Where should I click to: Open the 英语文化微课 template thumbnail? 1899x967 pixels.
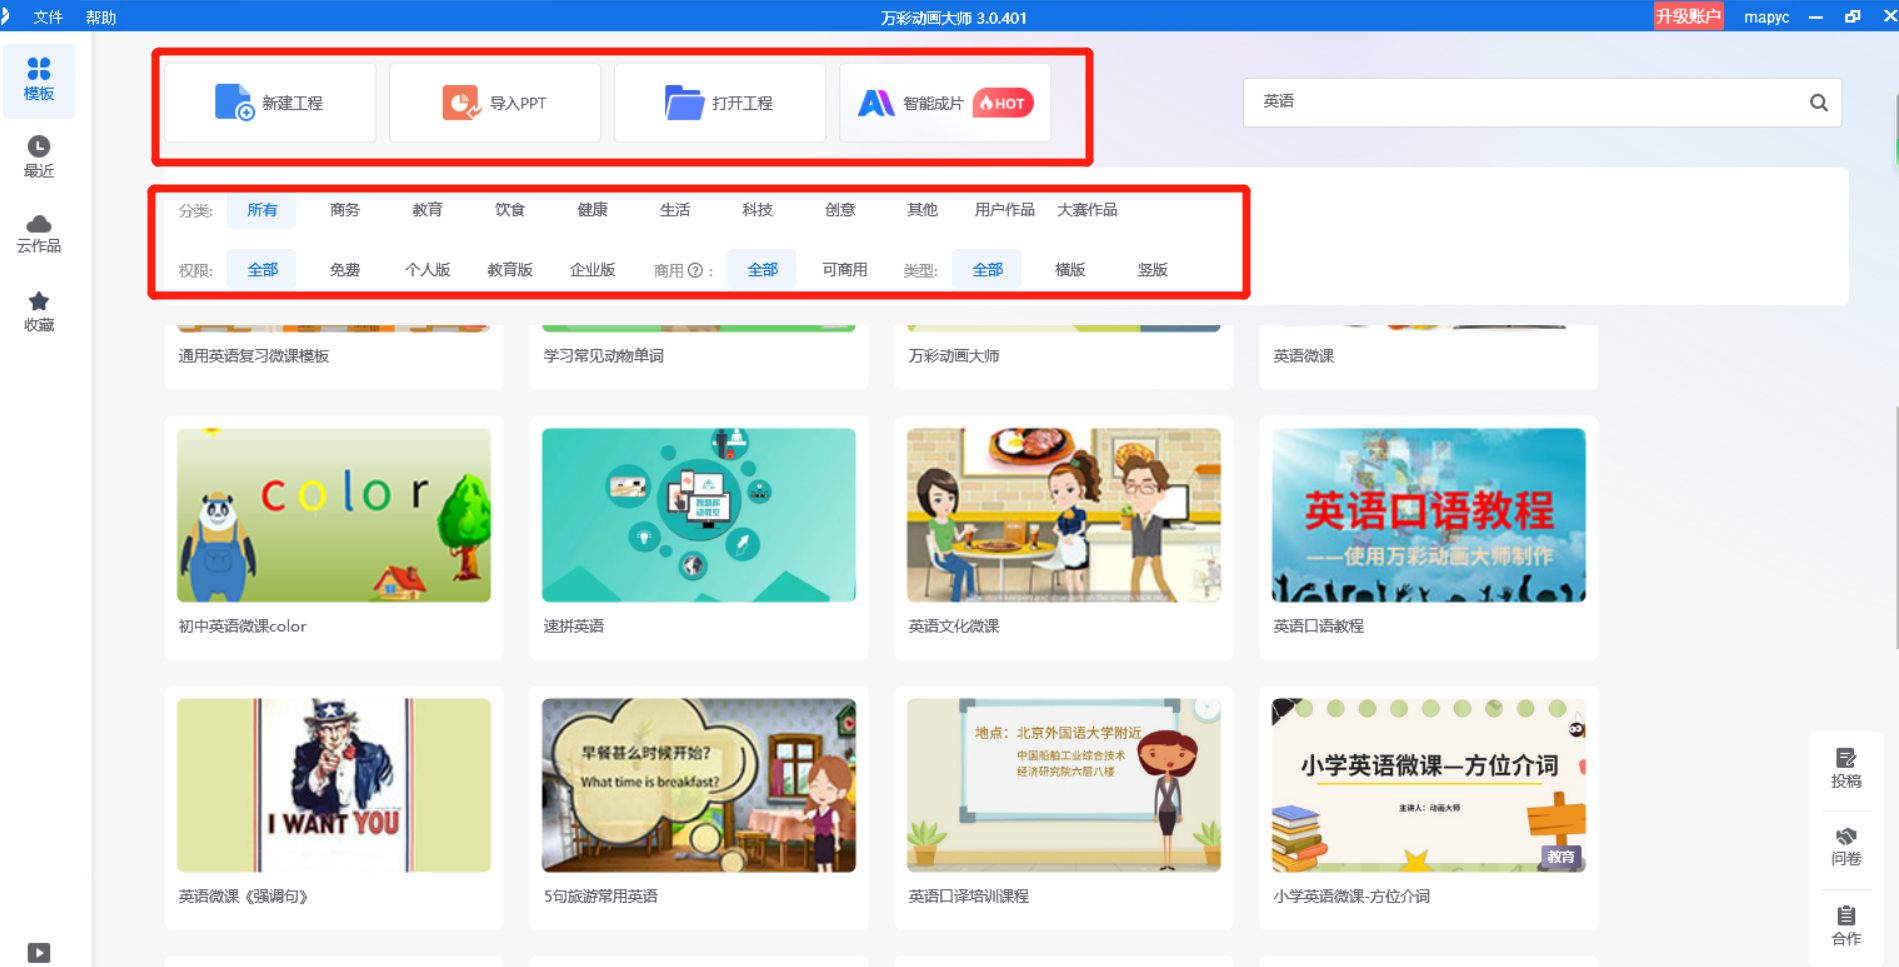click(x=1064, y=515)
